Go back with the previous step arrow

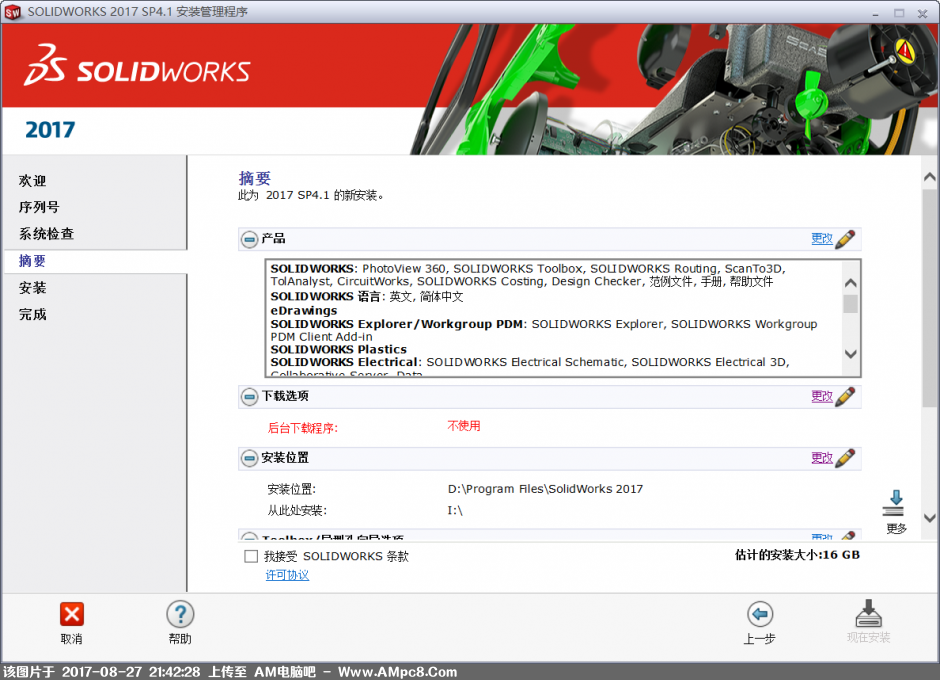760,614
